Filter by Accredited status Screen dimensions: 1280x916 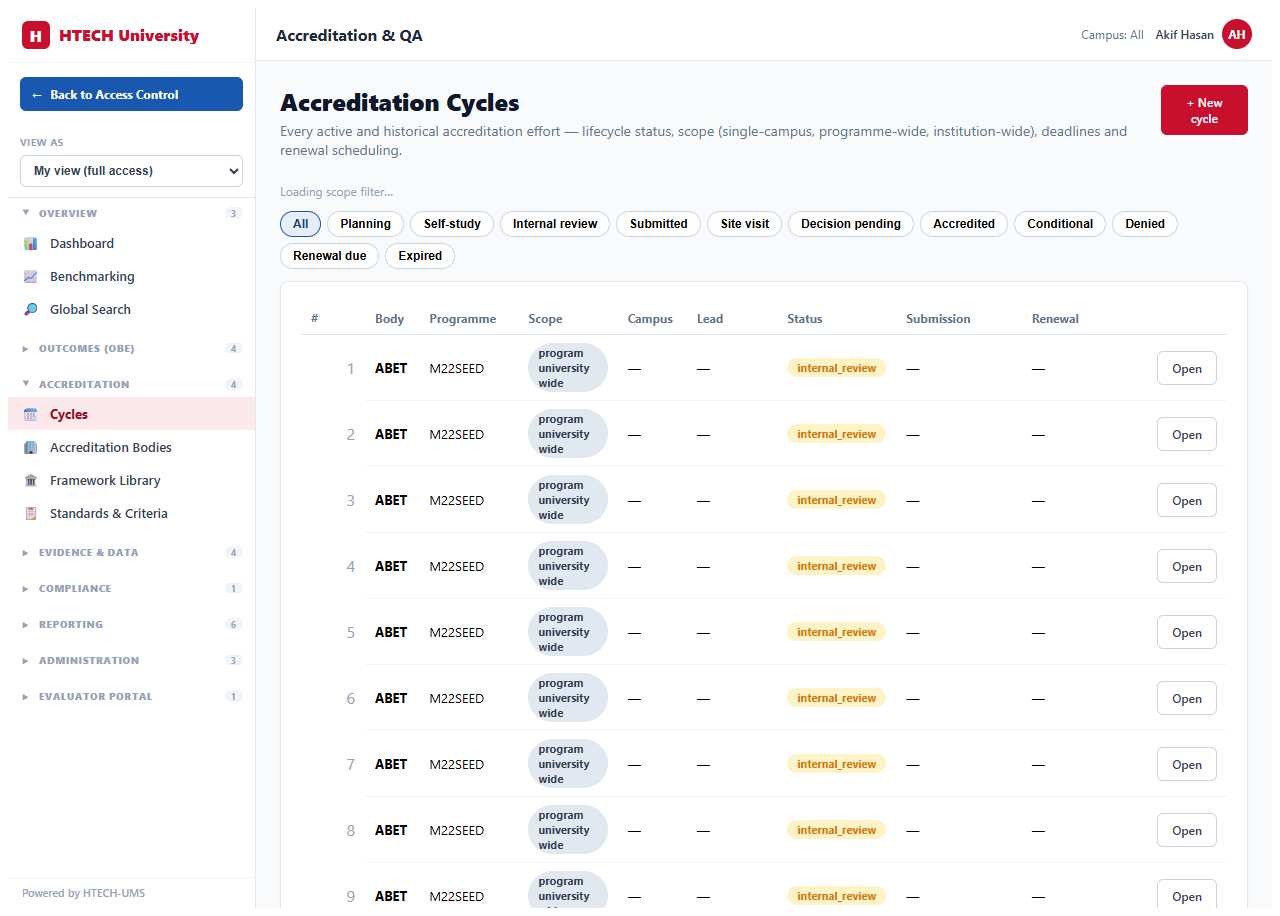pyautogui.click(x=964, y=224)
